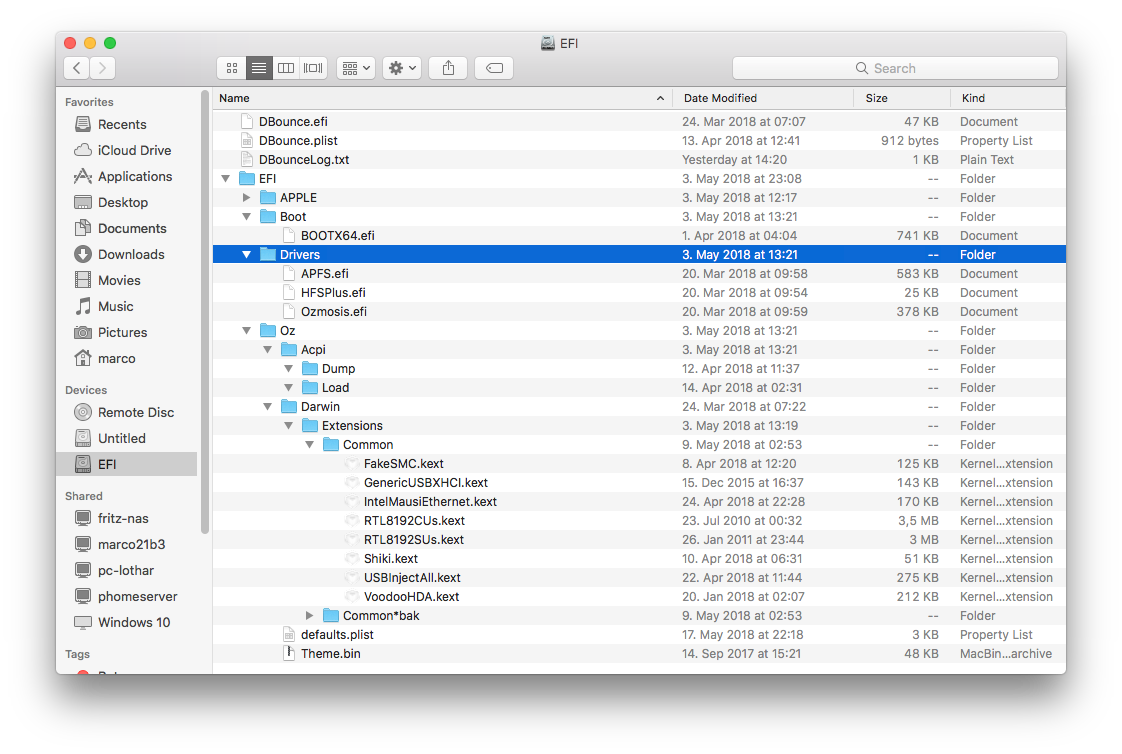The width and height of the screenshot is (1122, 754).
Task: Select the HFSPlus.efi file
Action: 639,293
